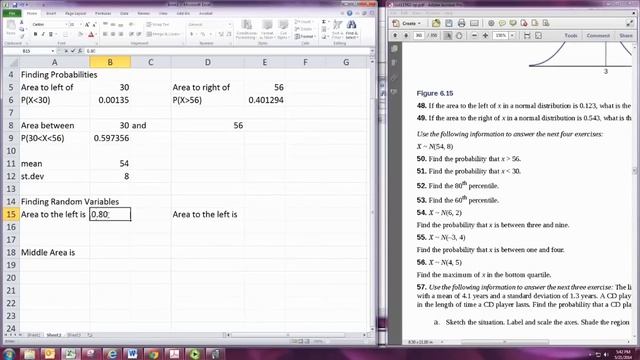The image size is (640, 360).
Task: Click the Windows Start button
Action: click(x=9, y=353)
